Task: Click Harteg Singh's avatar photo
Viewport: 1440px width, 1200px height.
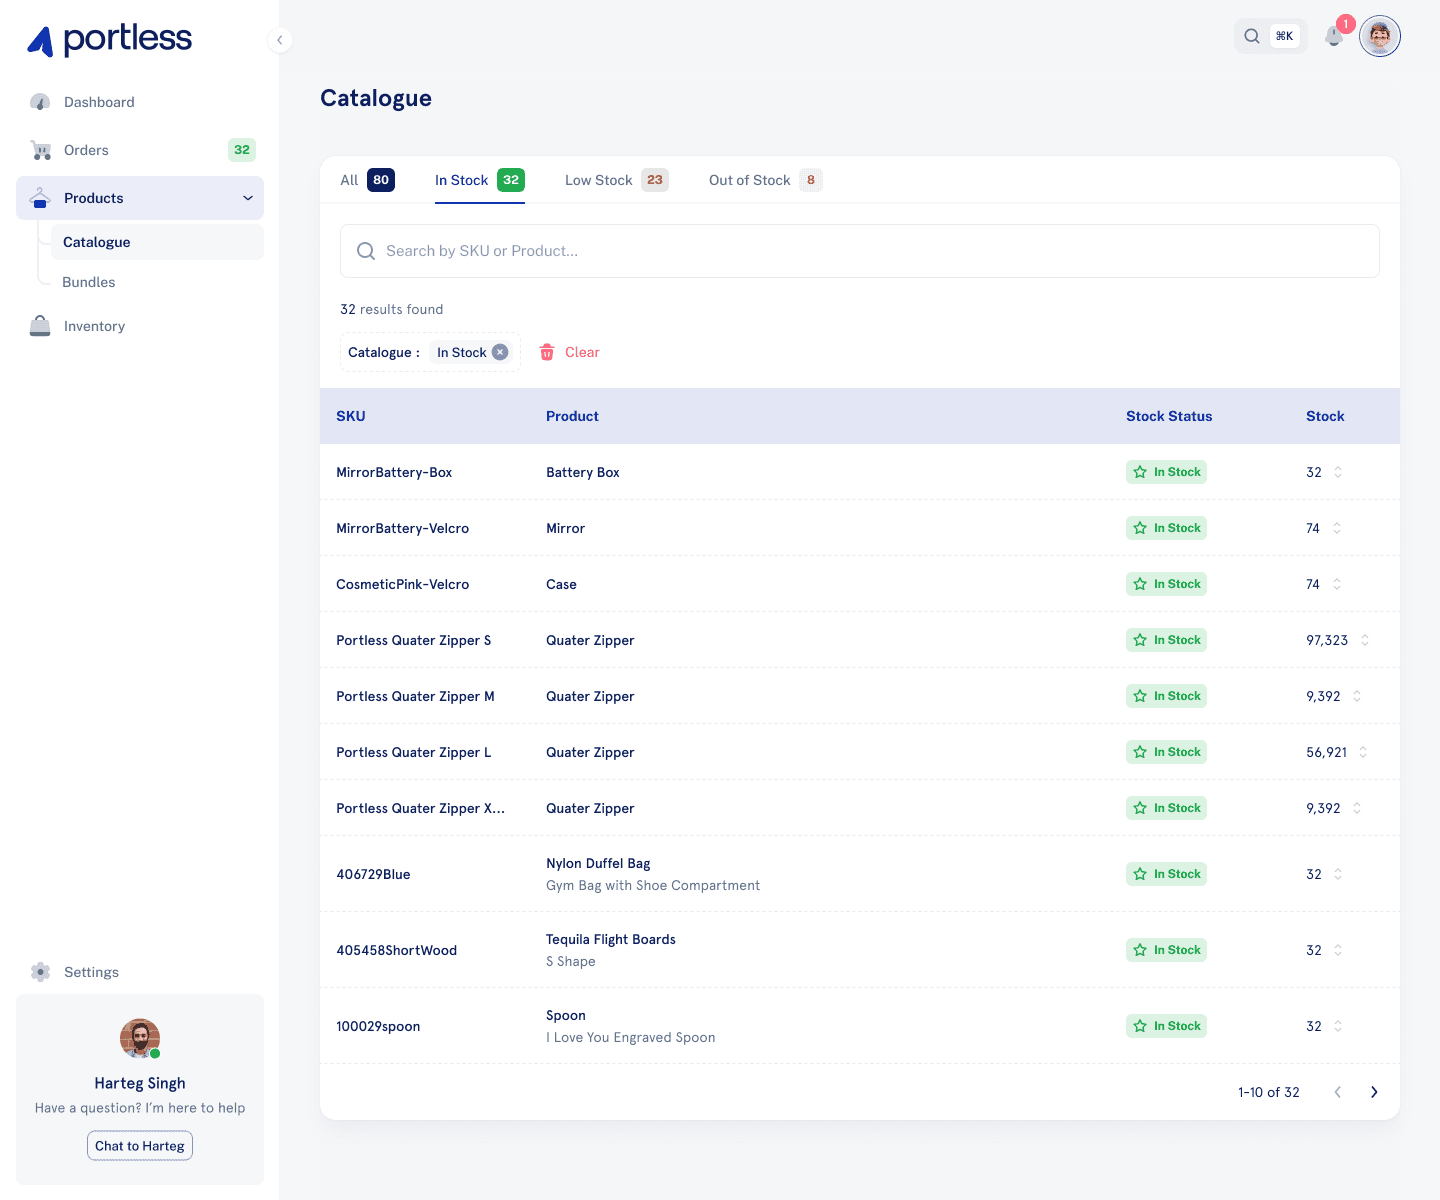Action: click(x=140, y=1038)
